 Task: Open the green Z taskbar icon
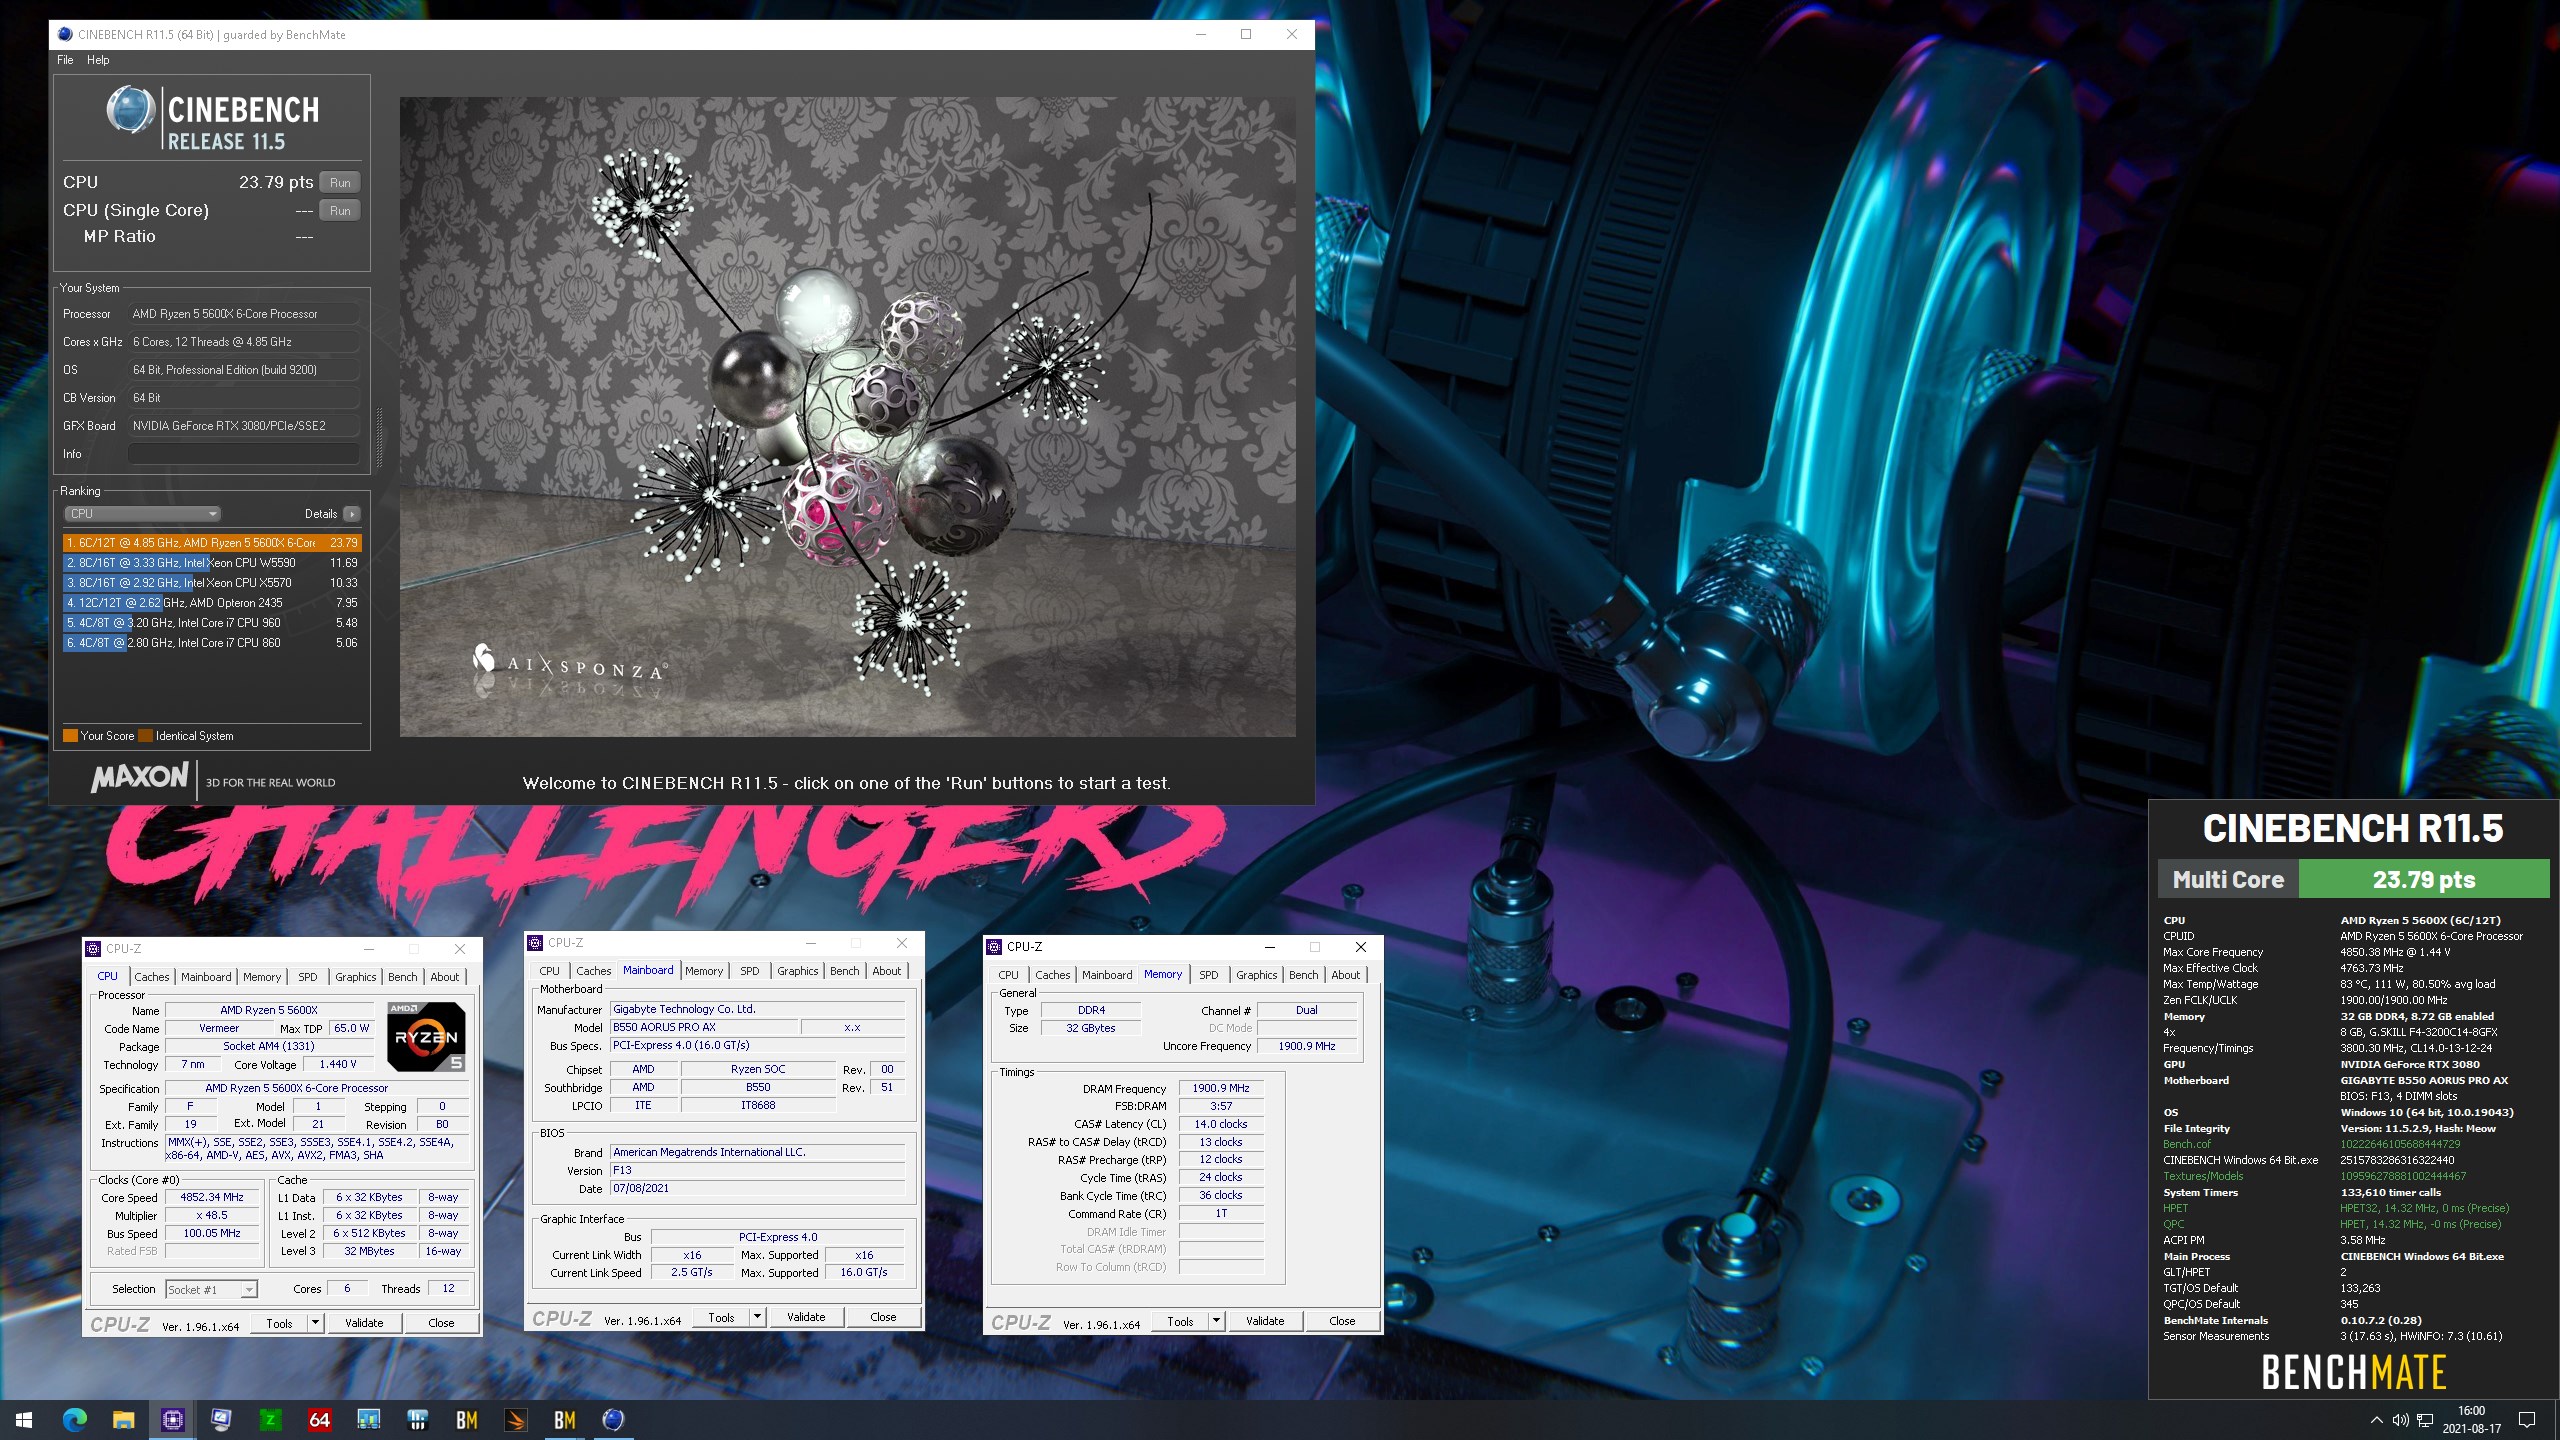(x=270, y=1420)
